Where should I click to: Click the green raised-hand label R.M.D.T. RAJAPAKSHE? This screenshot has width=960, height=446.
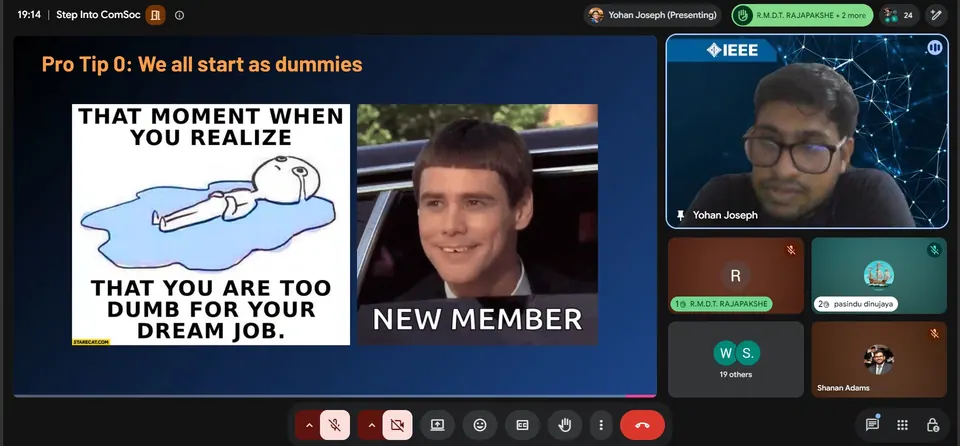[721, 304]
